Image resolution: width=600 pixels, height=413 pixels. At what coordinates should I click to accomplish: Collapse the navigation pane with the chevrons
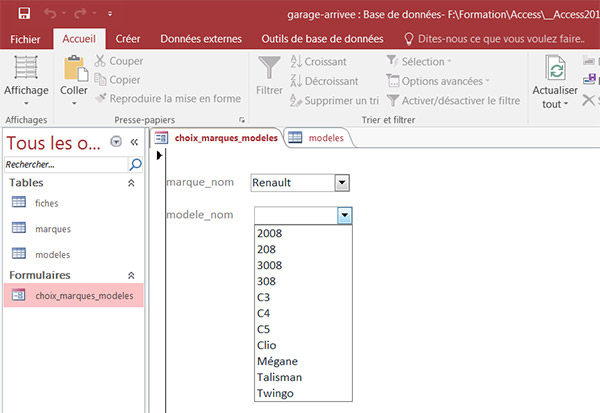click(x=134, y=142)
